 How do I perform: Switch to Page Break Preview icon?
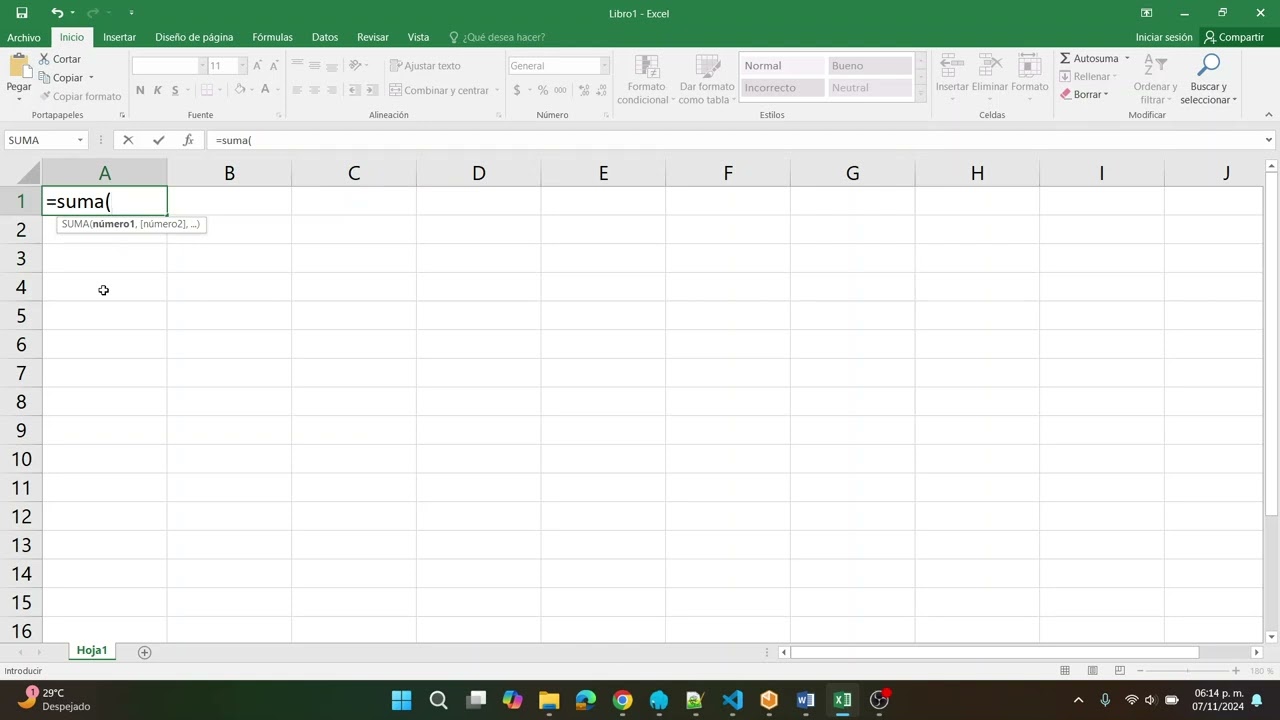tap(1120, 671)
